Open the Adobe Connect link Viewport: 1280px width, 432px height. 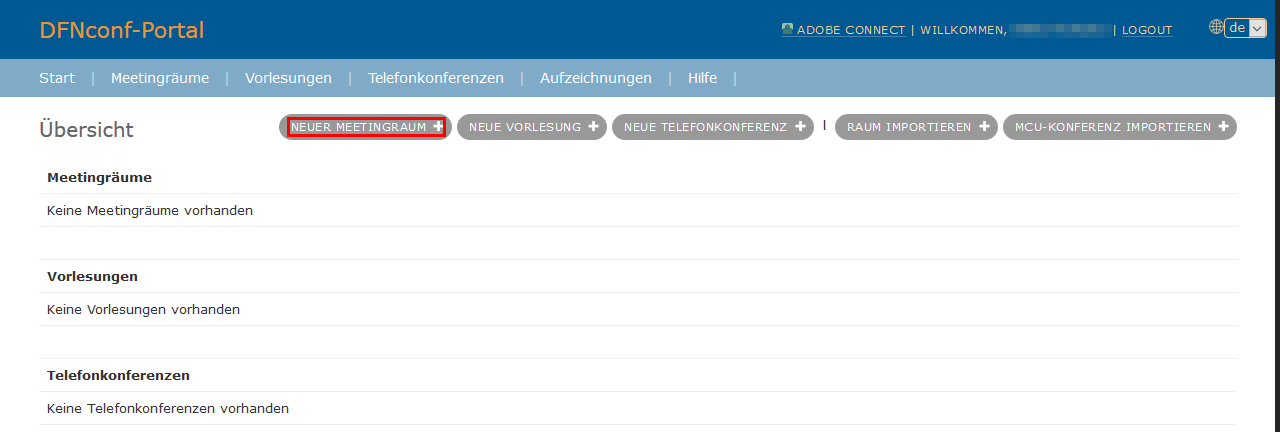(850, 31)
